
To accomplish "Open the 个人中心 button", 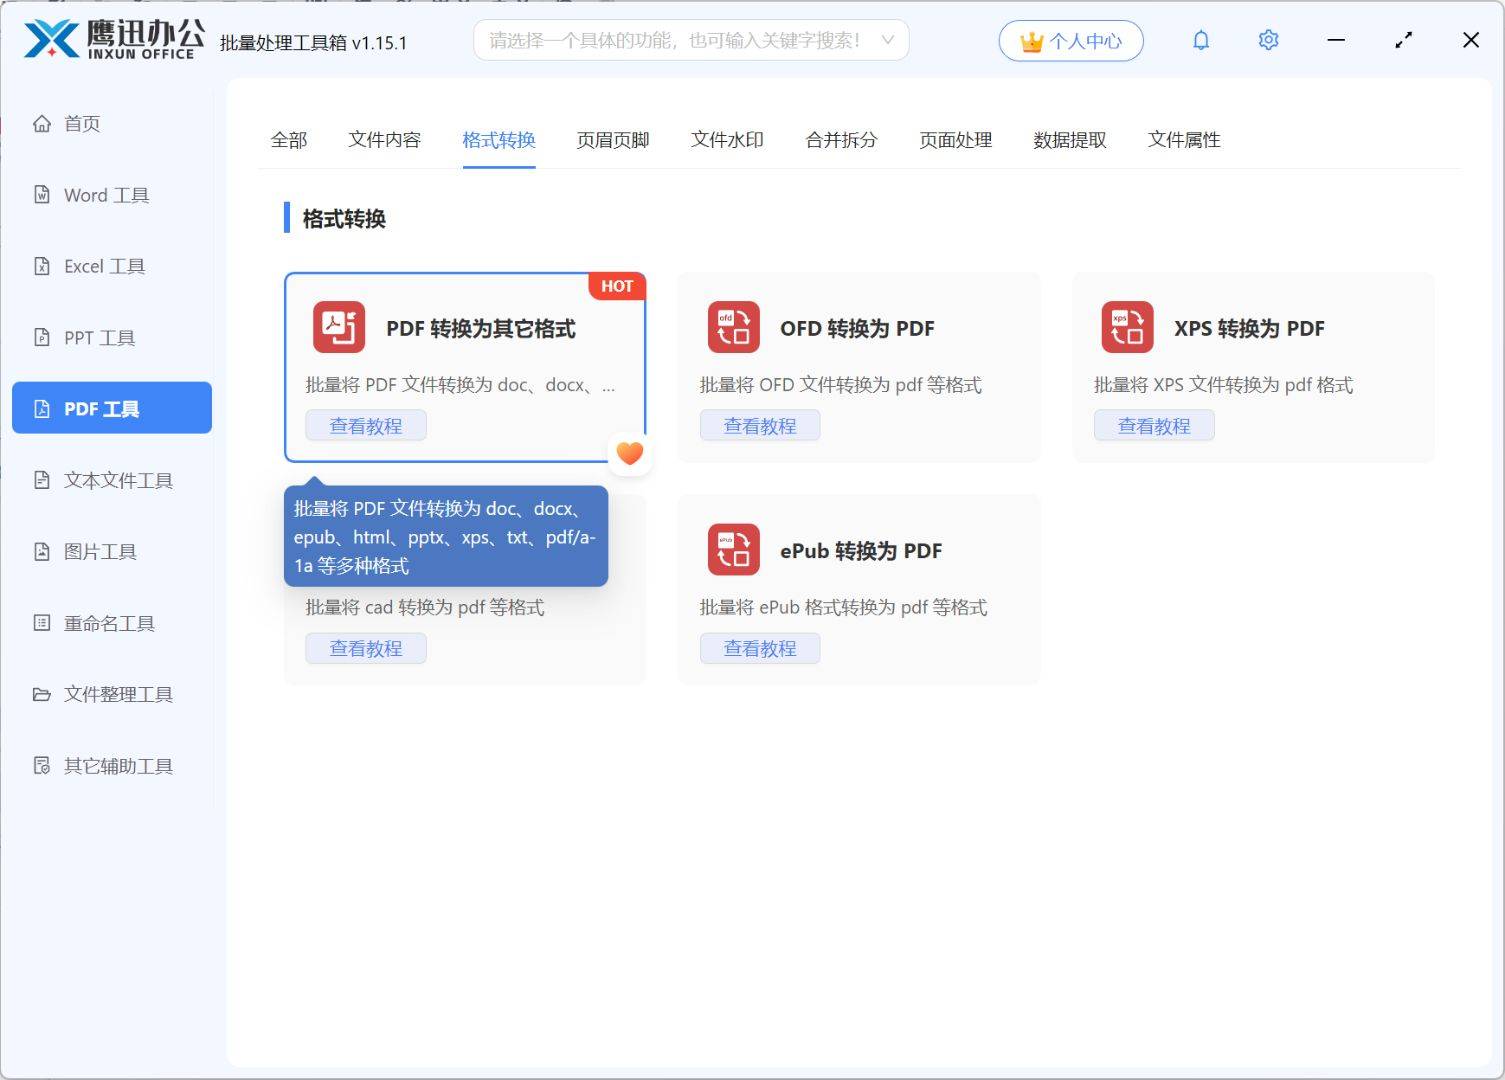I will click(x=1071, y=41).
